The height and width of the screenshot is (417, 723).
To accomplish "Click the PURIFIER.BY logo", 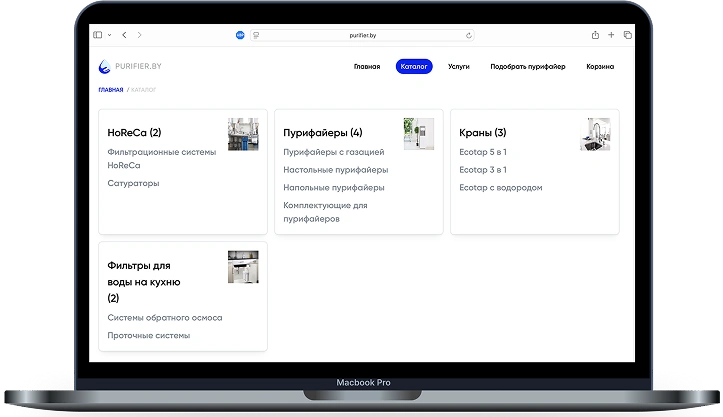I will tap(131, 67).
